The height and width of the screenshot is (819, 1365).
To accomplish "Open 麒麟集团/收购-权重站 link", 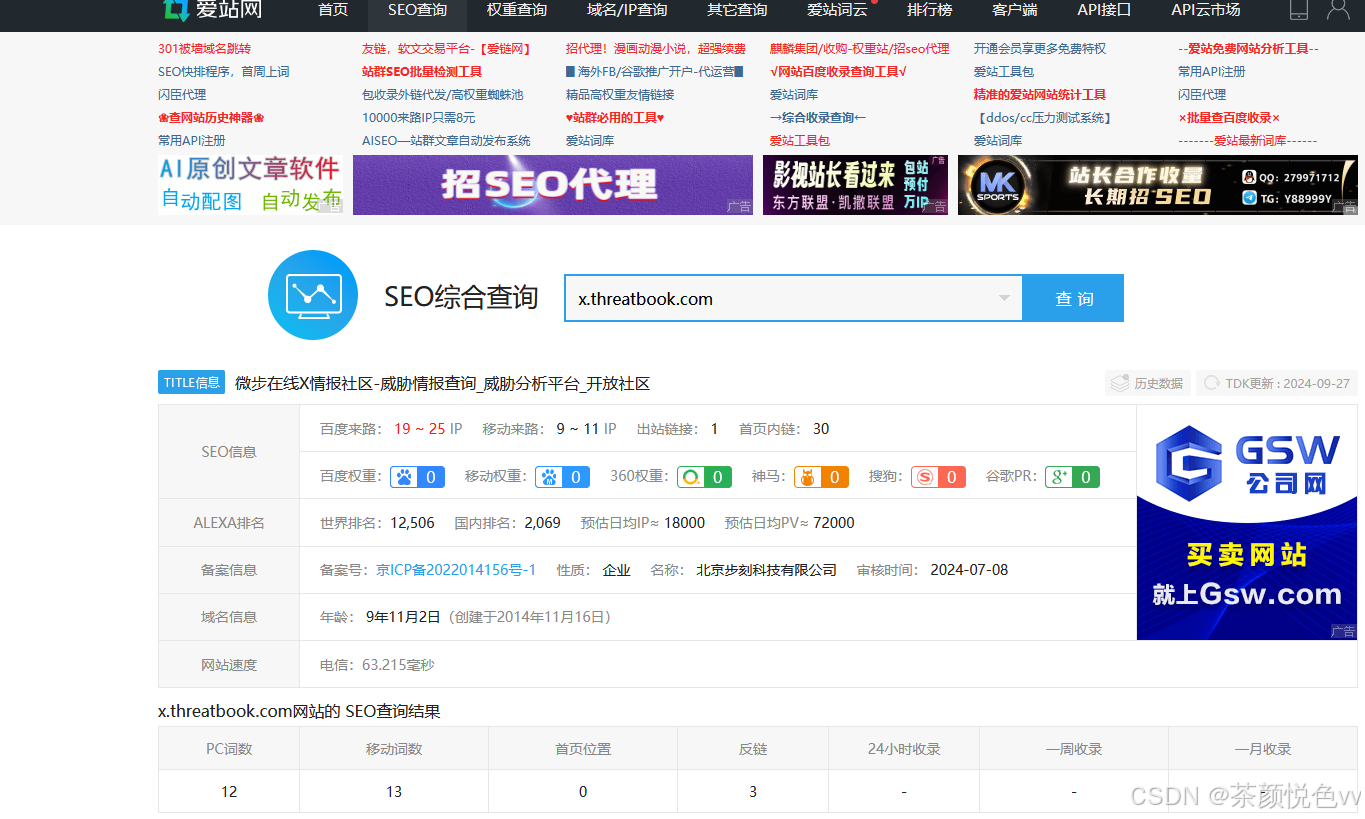I will coord(860,49).
